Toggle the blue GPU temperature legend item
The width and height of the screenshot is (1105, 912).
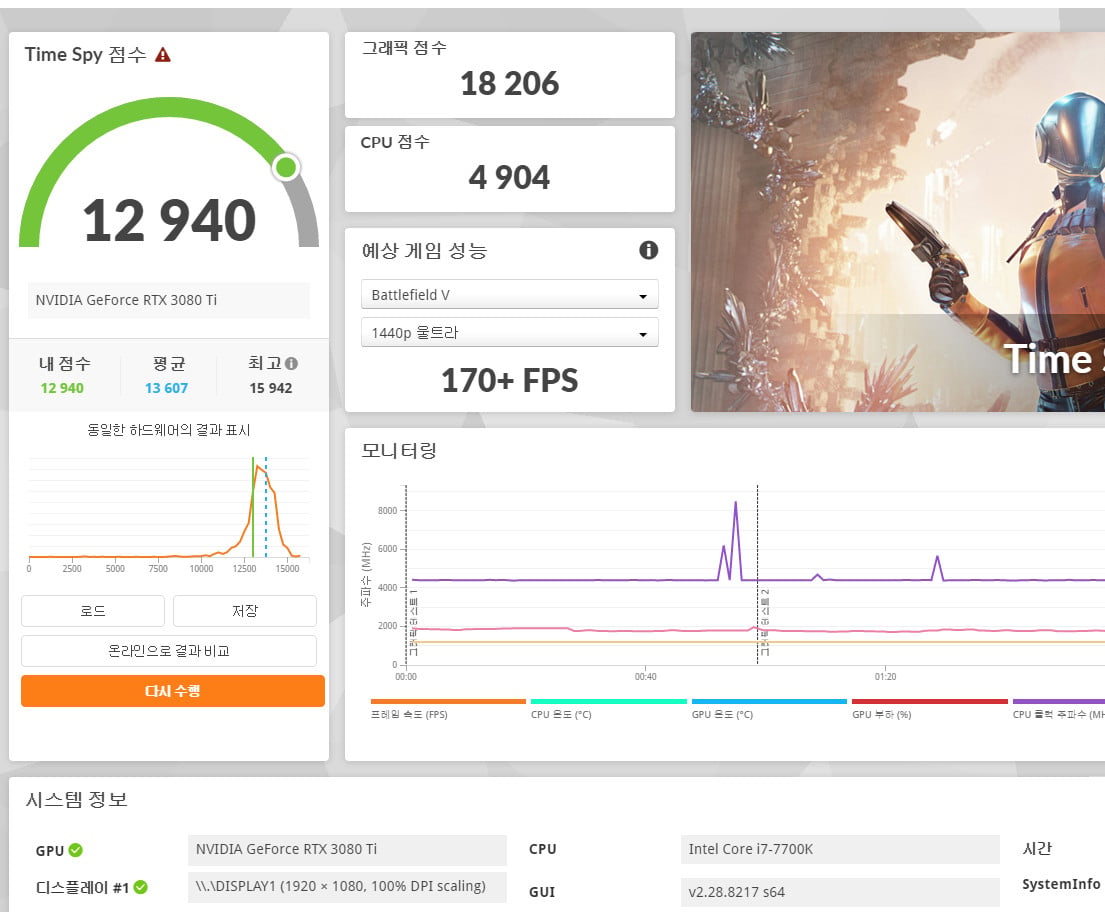(x=769, y=708)
